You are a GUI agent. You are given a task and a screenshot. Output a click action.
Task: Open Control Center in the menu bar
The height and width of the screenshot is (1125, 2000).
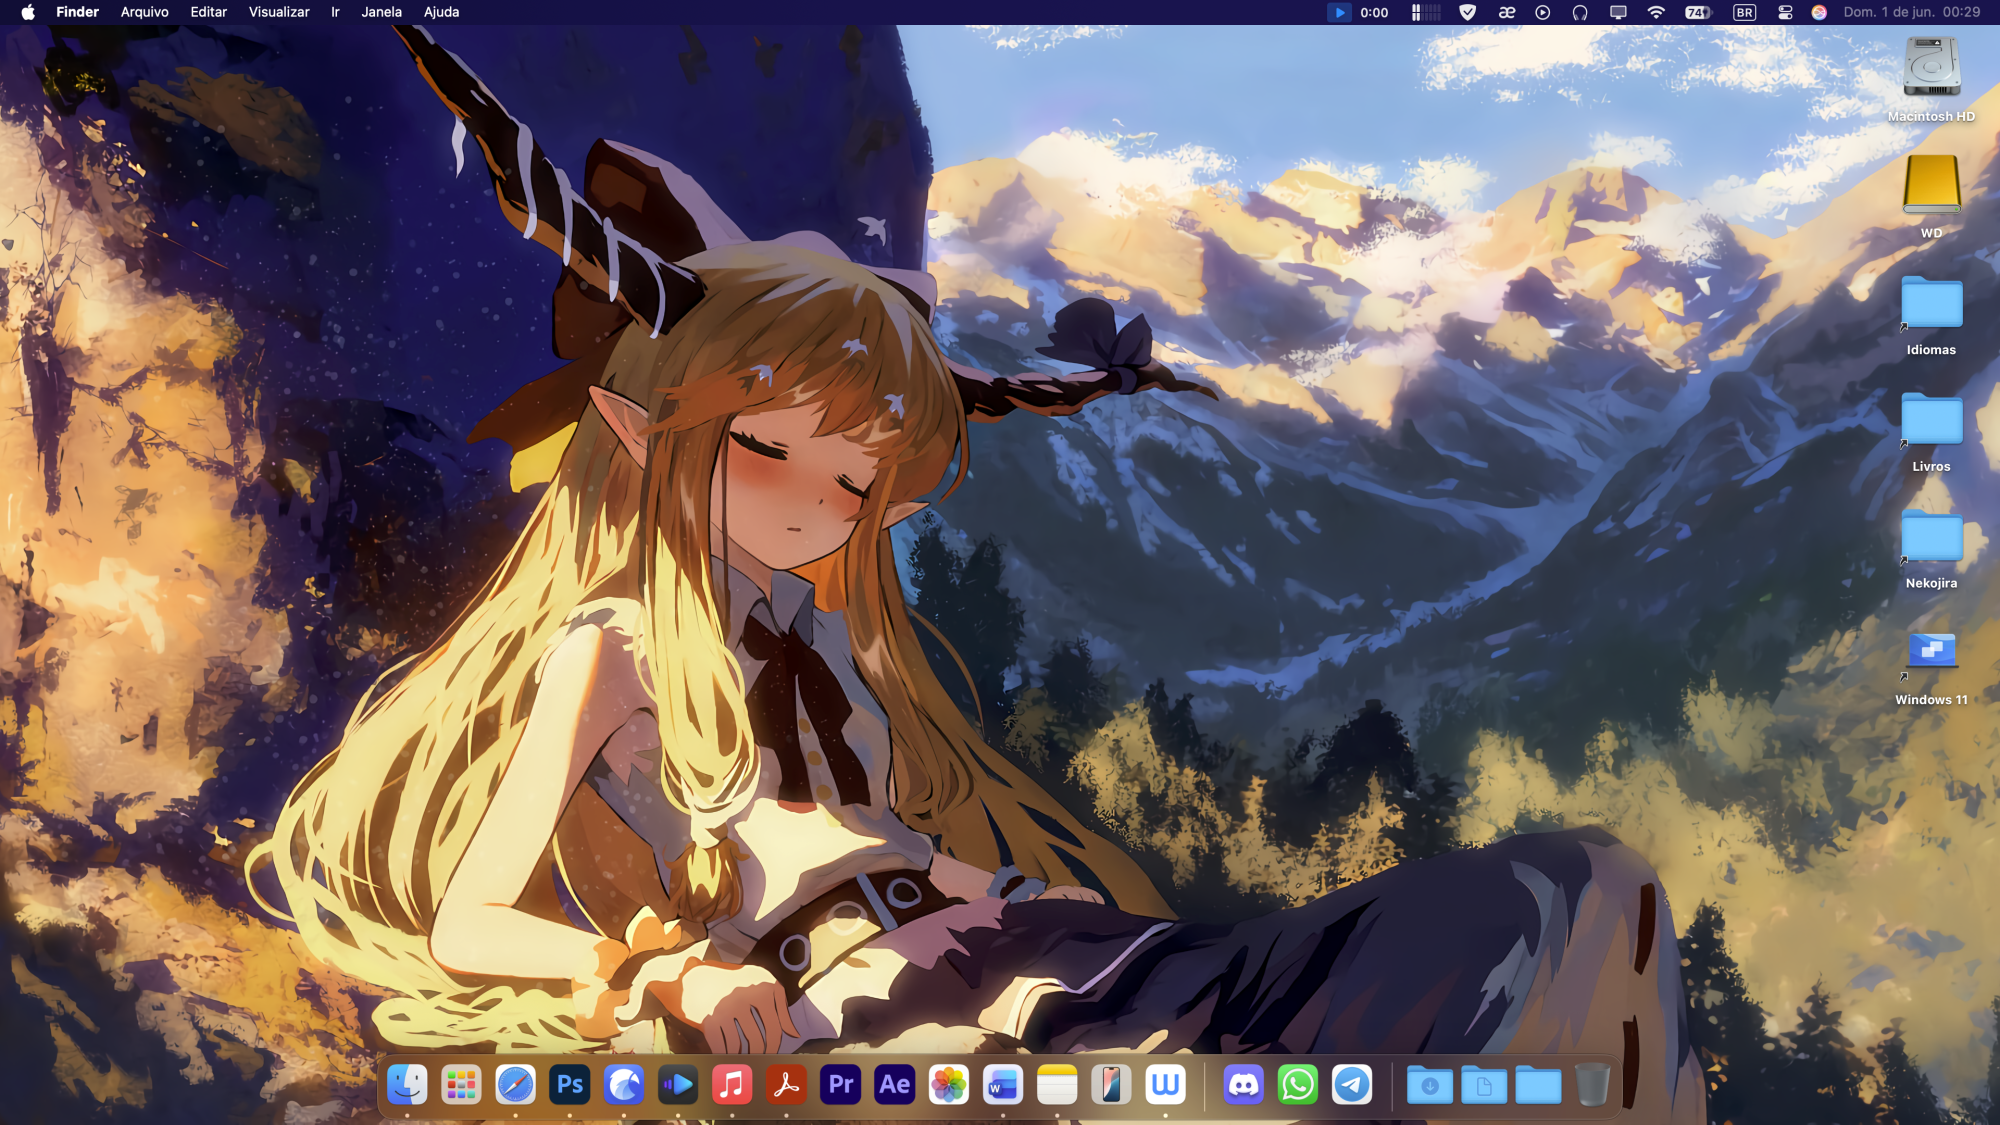(x=1785, y=12)
